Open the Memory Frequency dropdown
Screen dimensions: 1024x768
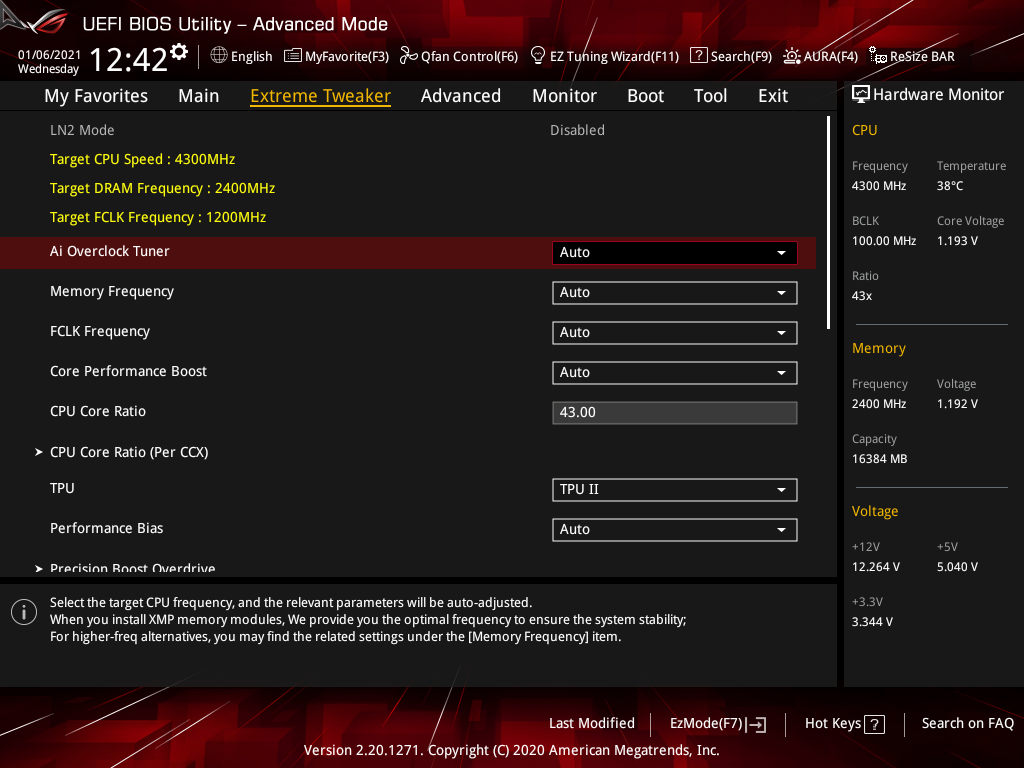tap(675, 293)
